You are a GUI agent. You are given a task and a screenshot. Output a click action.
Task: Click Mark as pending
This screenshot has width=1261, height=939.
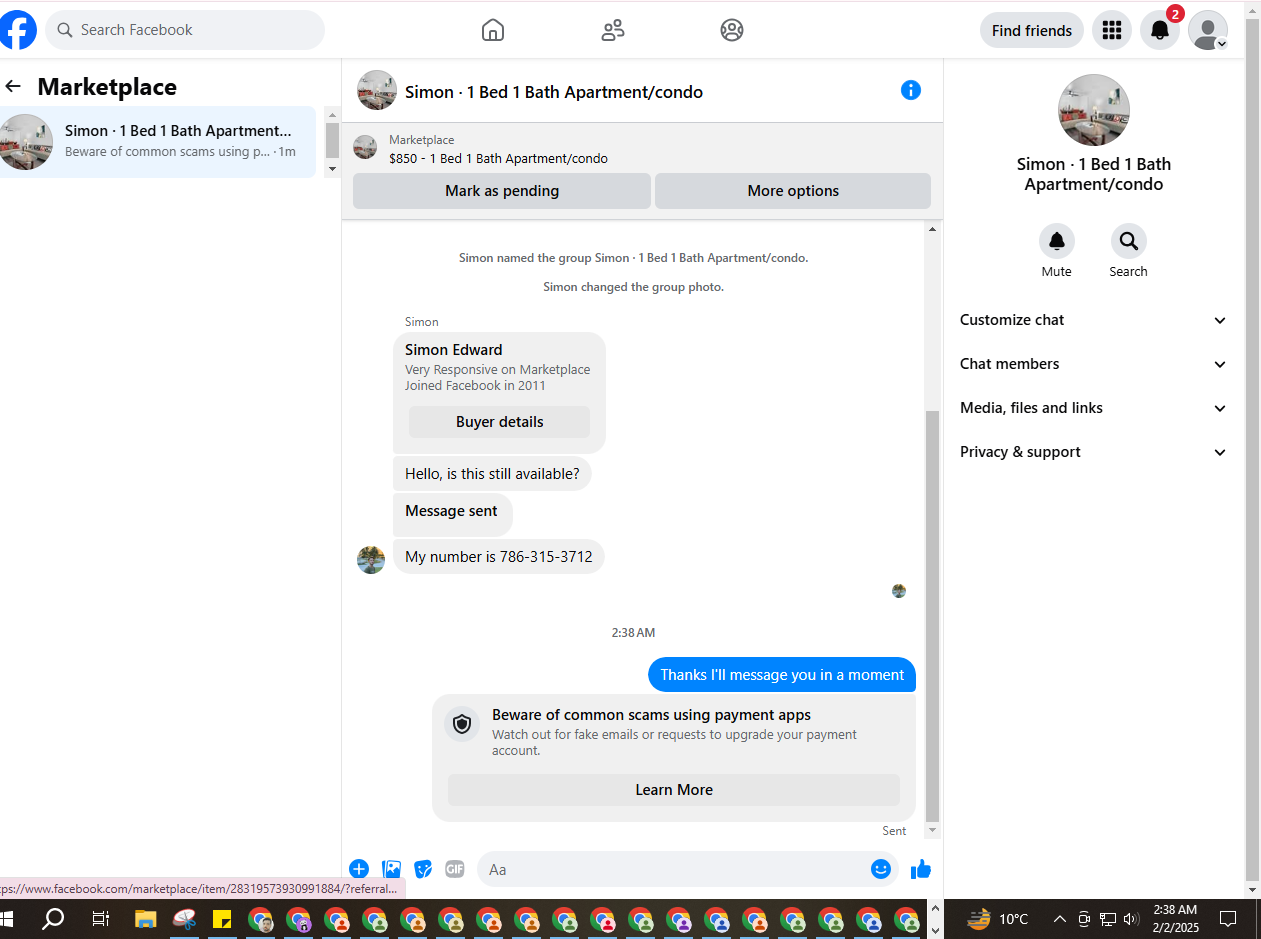(x=502, y=191)
